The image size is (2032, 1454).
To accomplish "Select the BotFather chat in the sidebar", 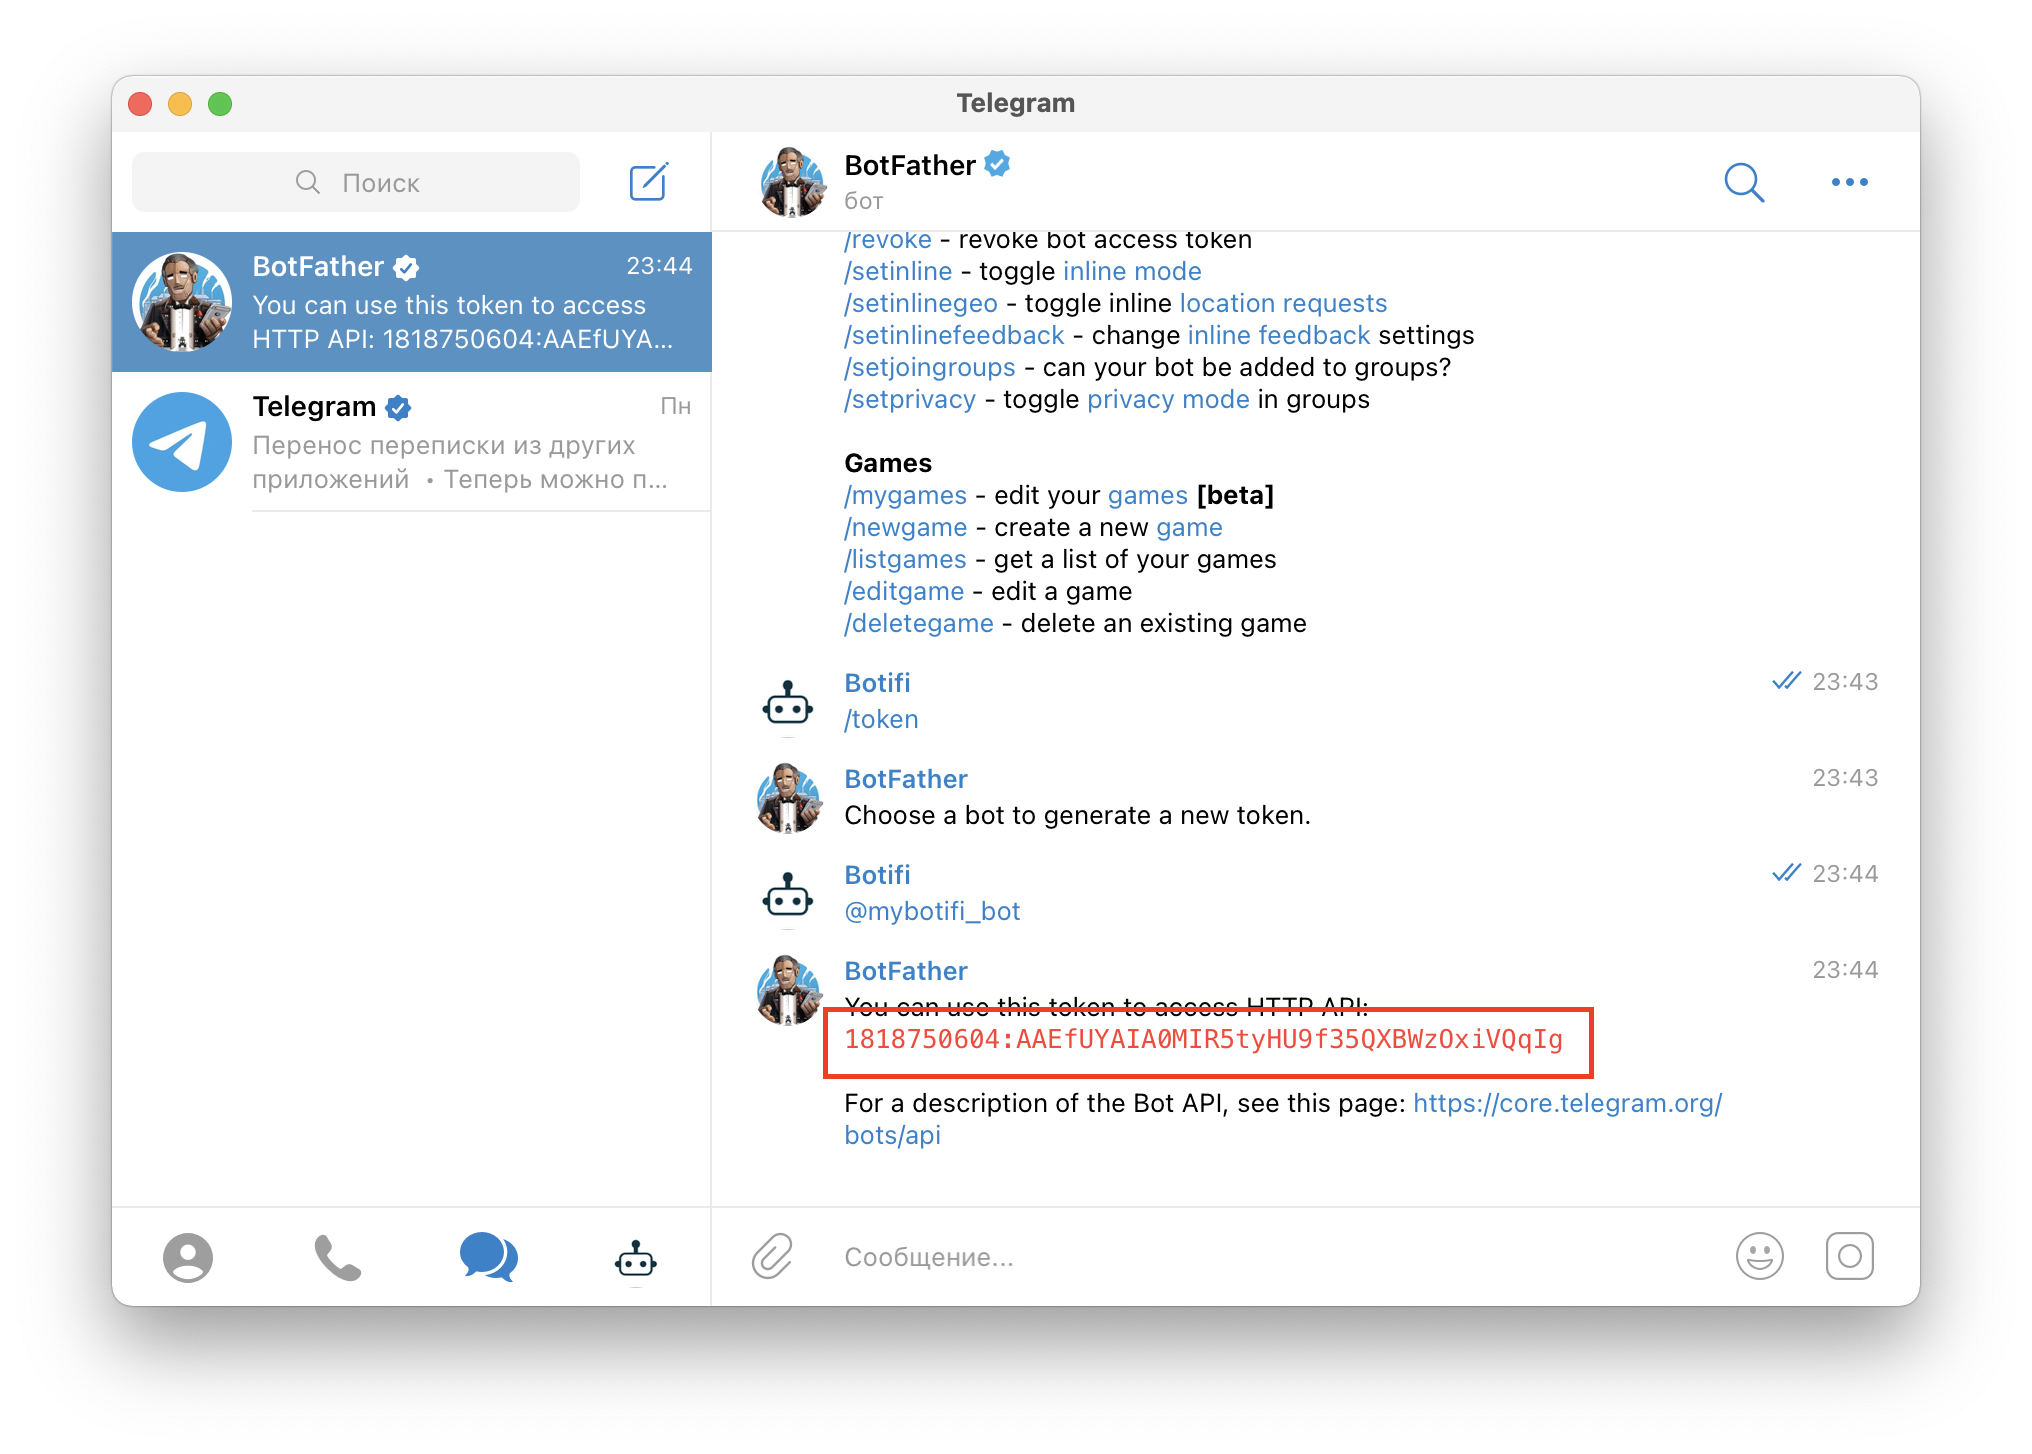I will (412, 302).
